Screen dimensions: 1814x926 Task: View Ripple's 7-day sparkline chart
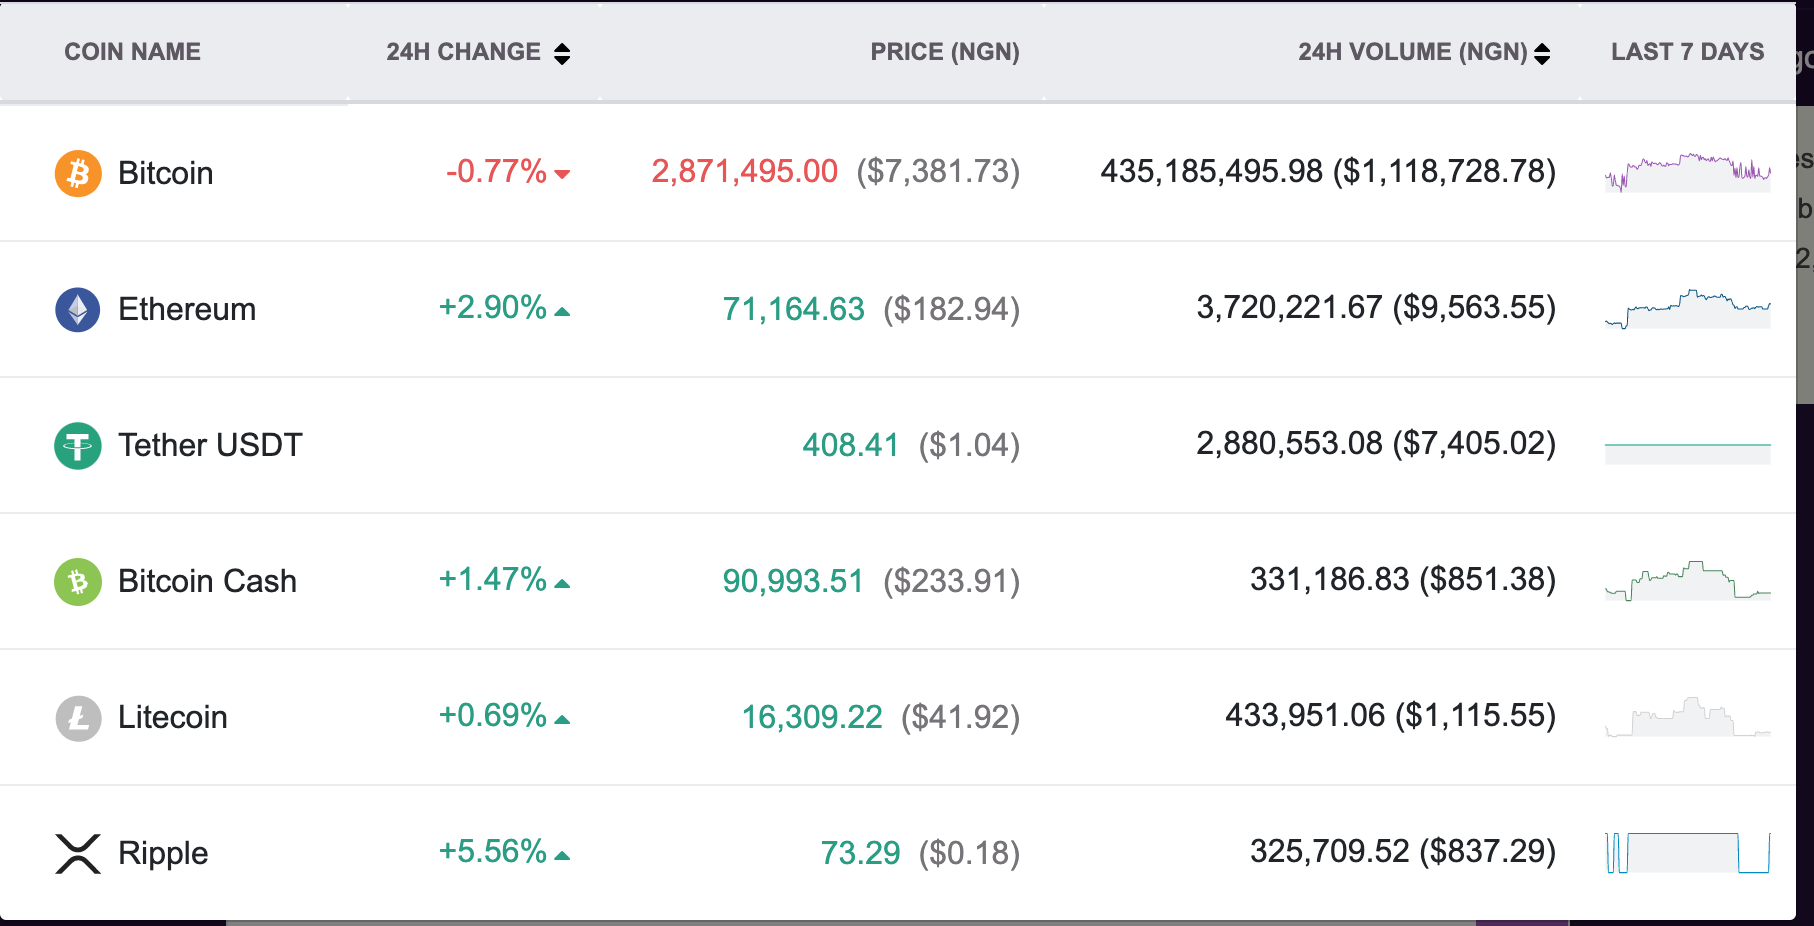point(1687,853)
